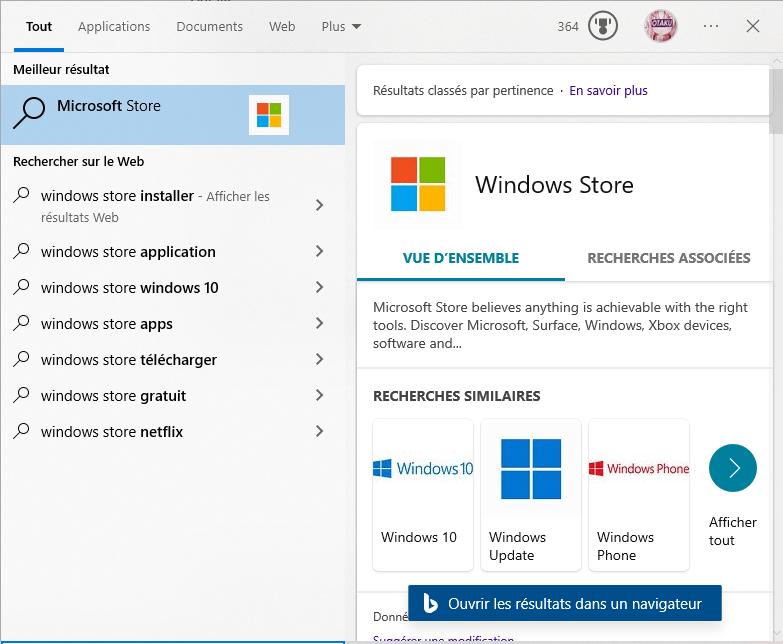
Task: Open the Windows 10 similar search card
Action: click(423, 495)
